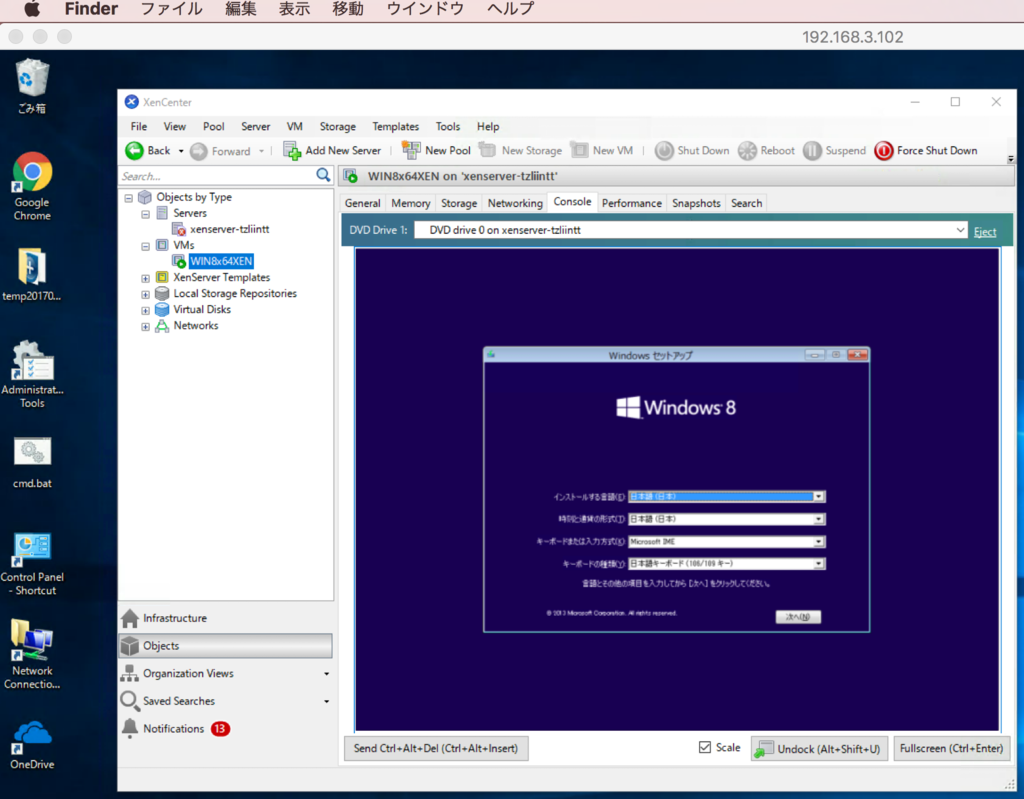Switch to the Networking tab
Screen dimensions: 1024x799
[x=515, y=203]
